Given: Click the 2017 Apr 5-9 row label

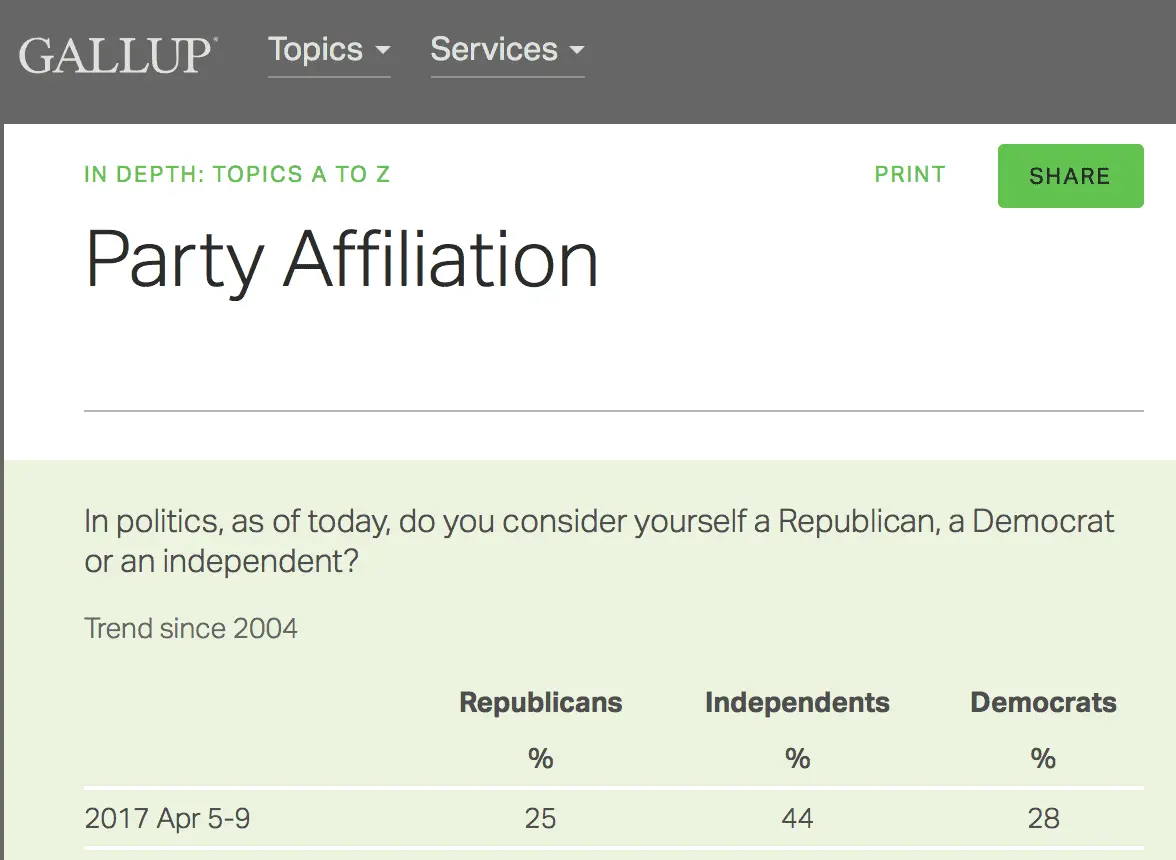Looking at the screenshot, I should click(x=167, y=819).
